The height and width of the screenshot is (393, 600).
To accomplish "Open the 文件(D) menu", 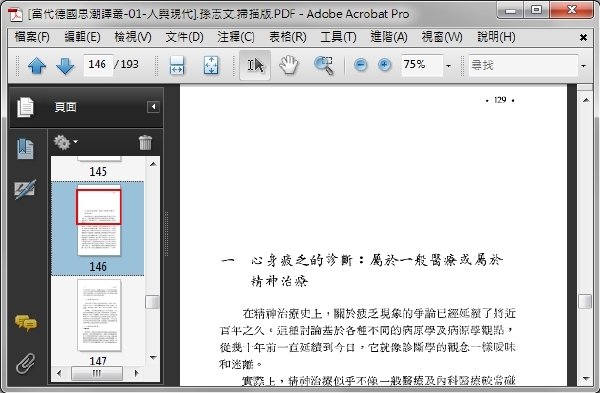I will (x=184, y=37).
